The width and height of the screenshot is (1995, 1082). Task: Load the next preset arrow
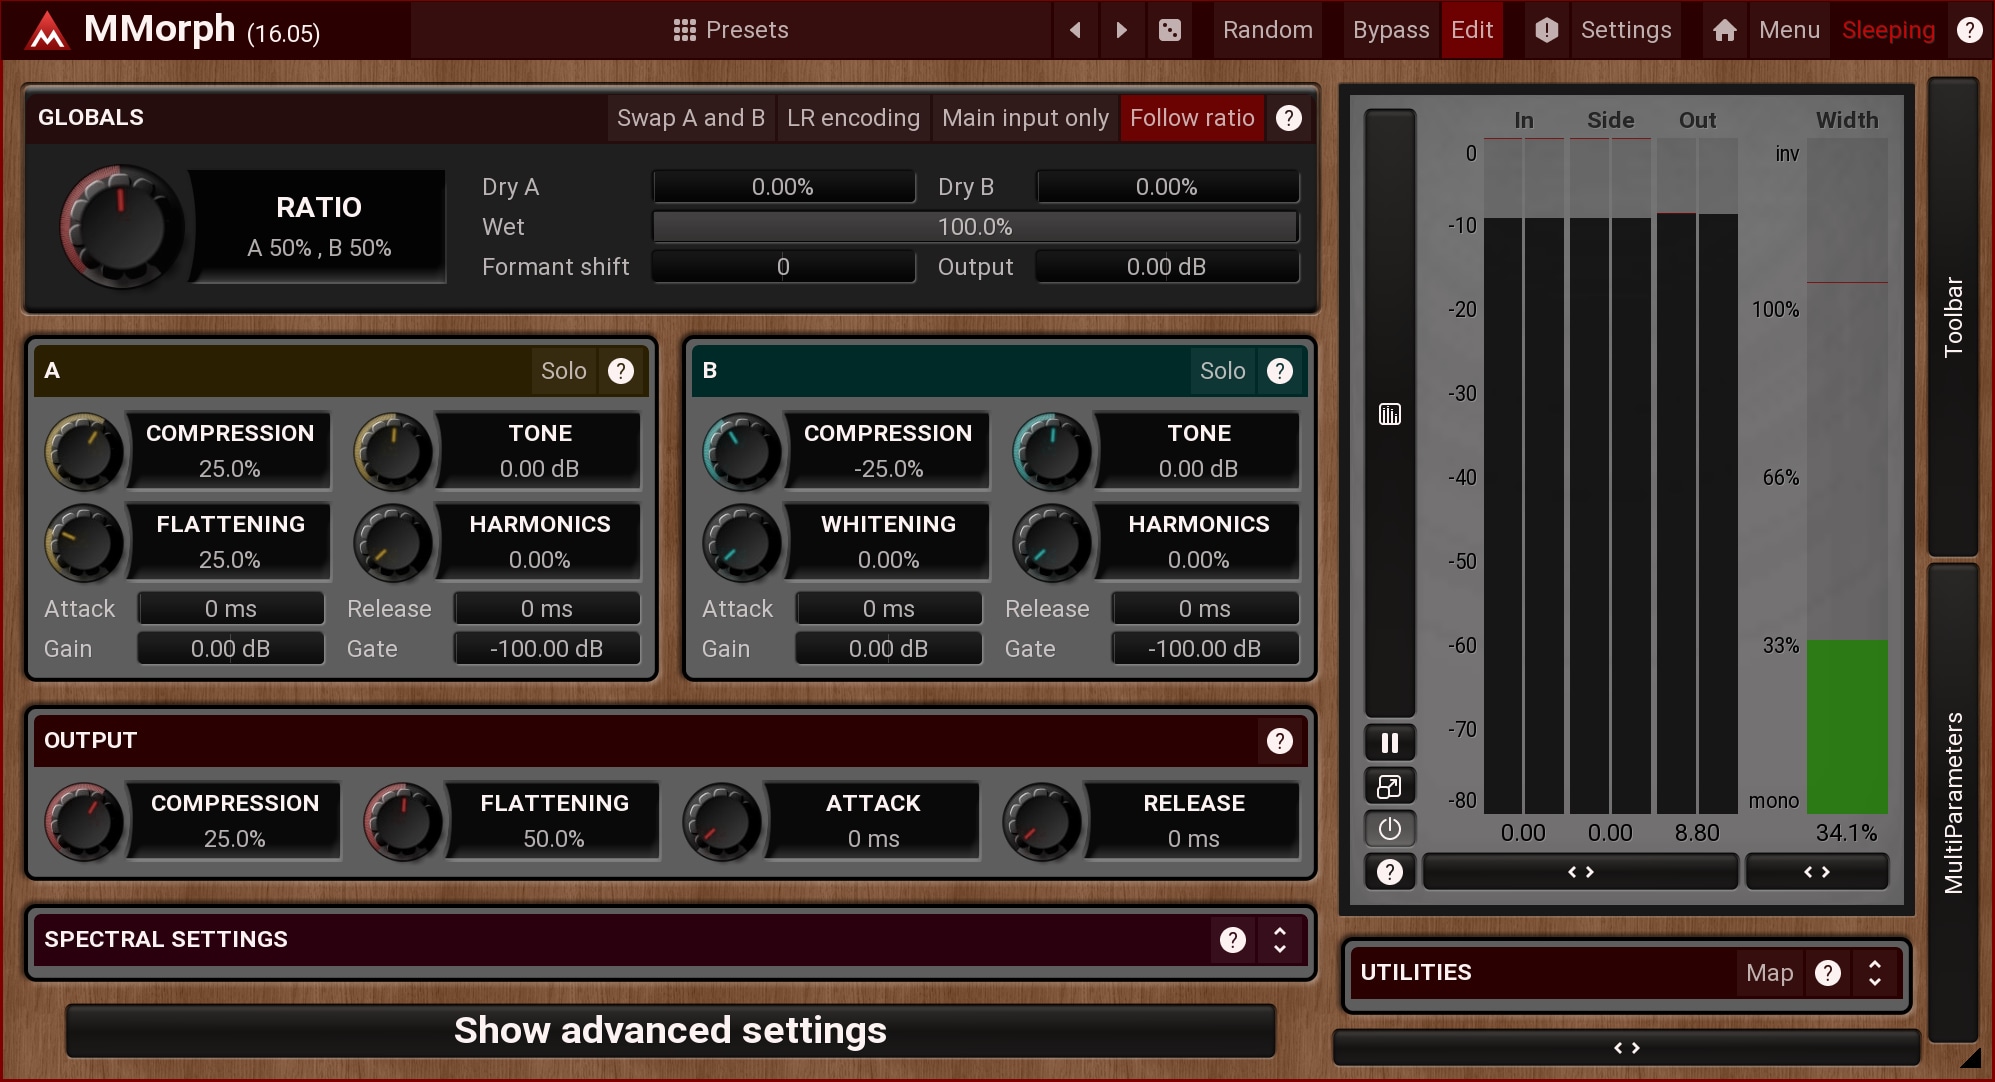pos(1121,30)
